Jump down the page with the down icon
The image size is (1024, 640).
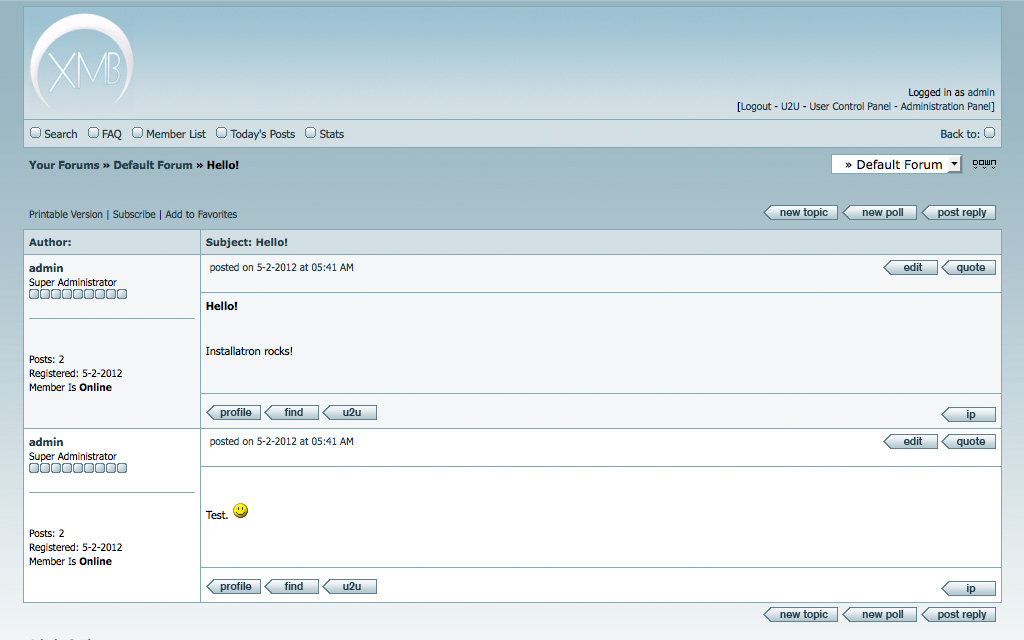coord(984,164)
